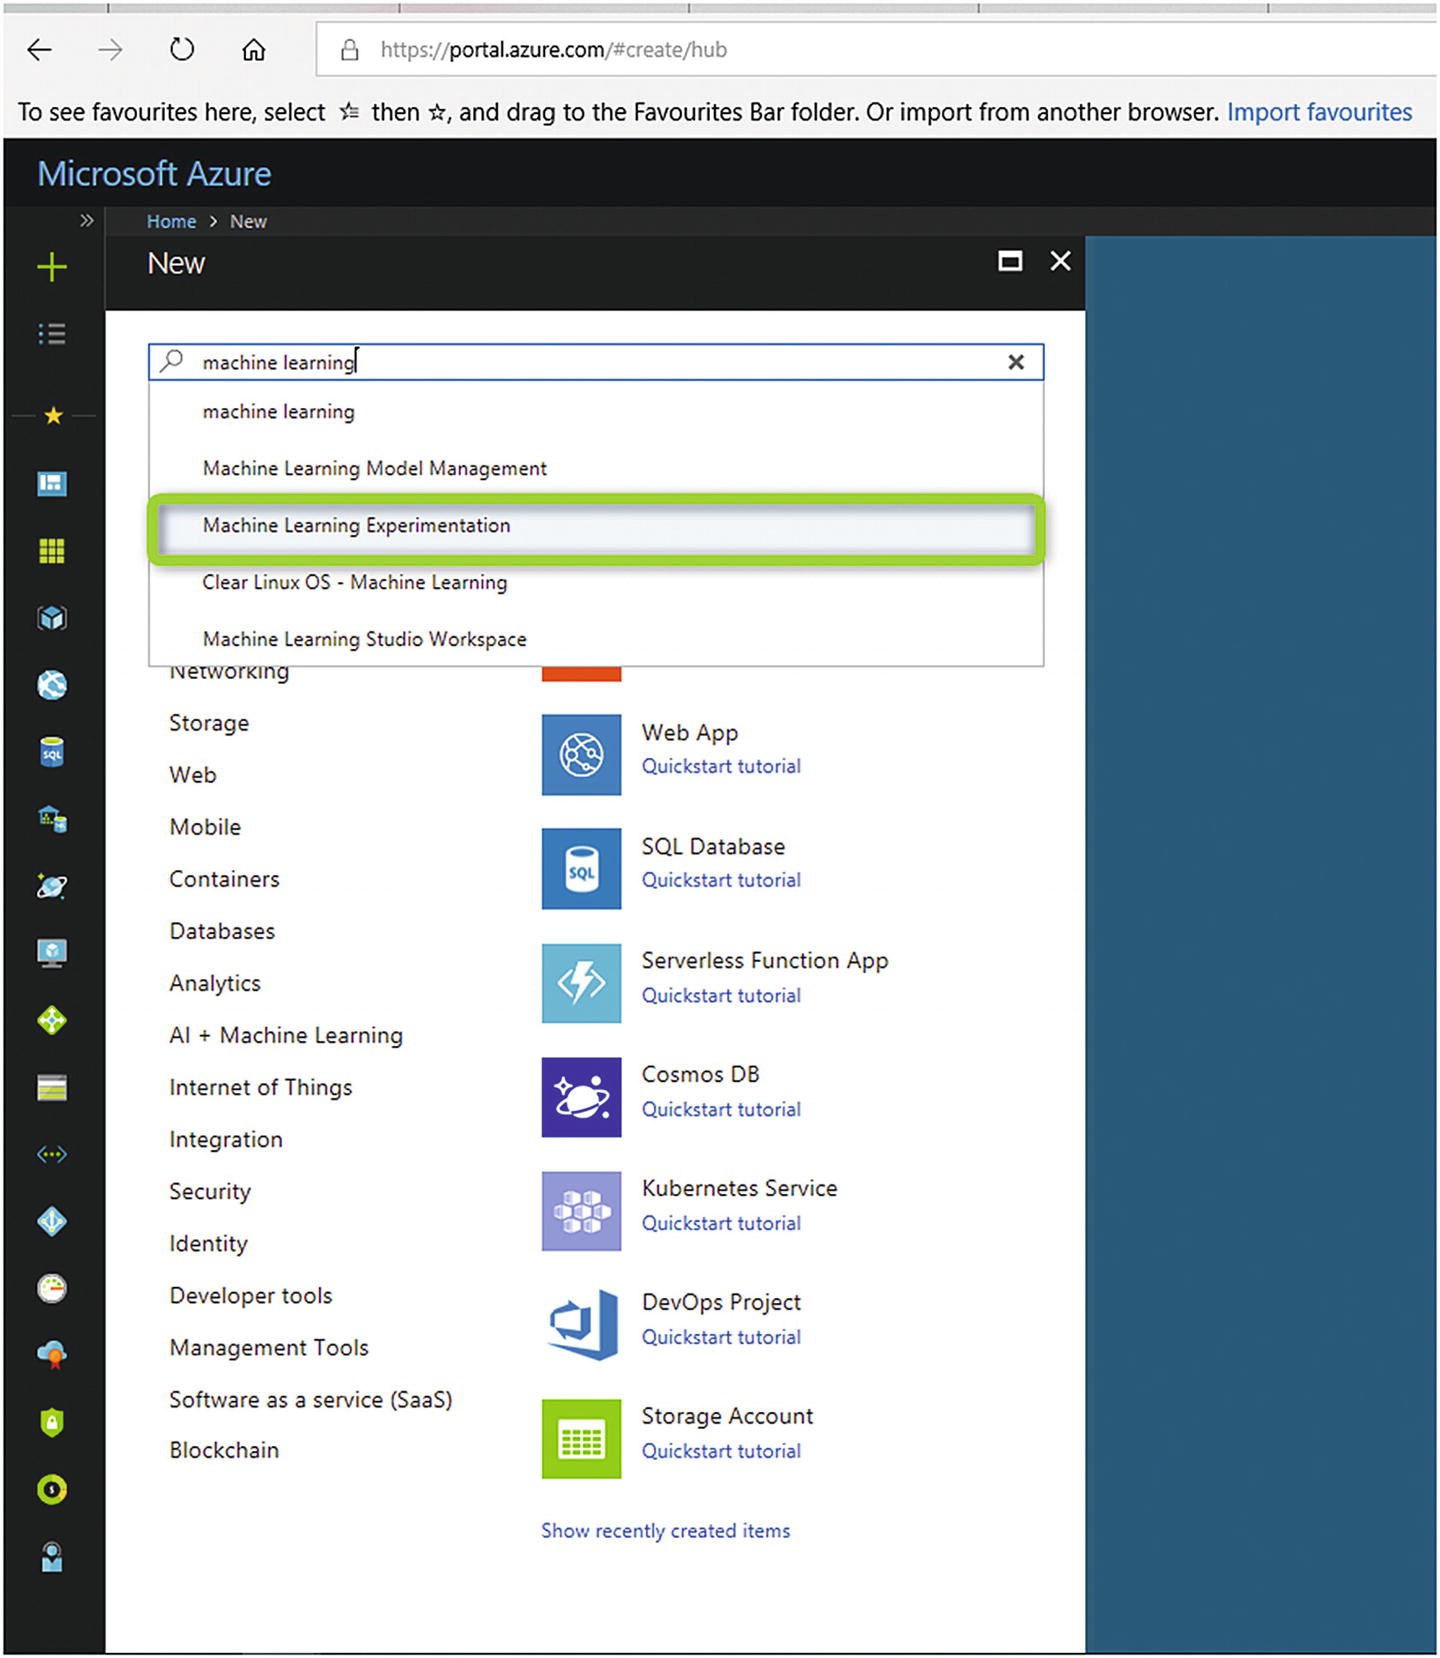Open SQL databases icon in sidebar
The image size is (1440, 1658).
tap(52, 752)
